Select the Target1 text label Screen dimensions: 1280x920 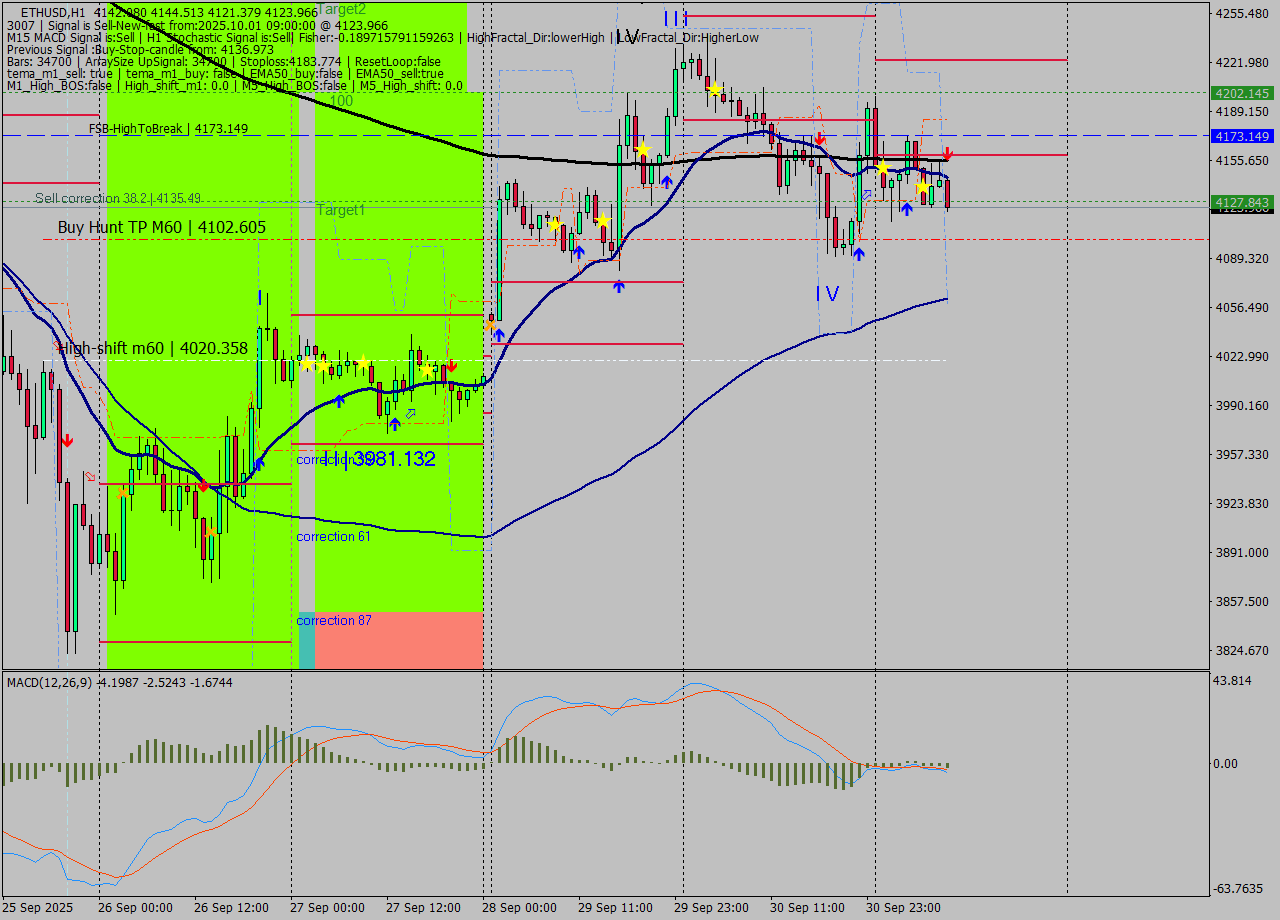(341, 210)
